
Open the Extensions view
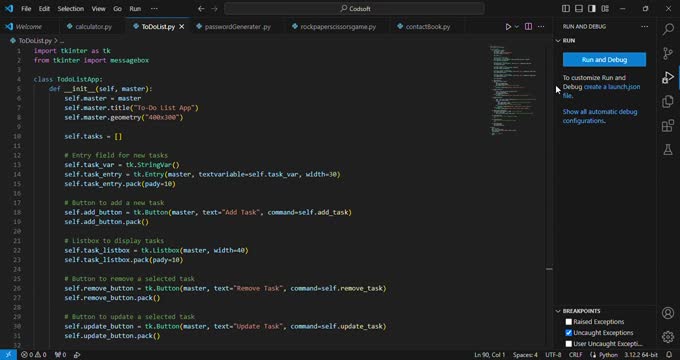[x=668, y=126]
